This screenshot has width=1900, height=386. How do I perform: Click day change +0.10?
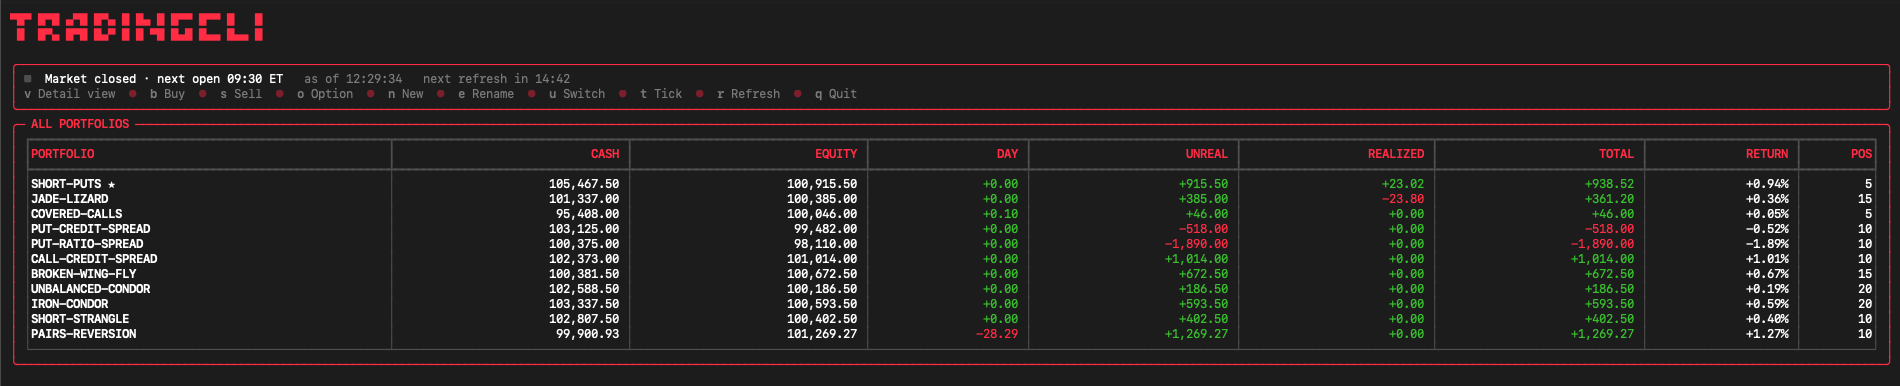1000,214
